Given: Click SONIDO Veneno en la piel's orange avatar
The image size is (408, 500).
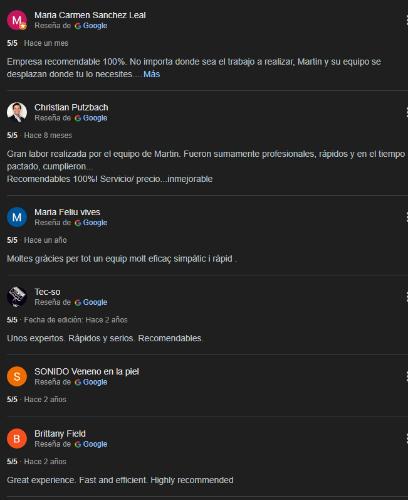Looking at the screenshot, I should click(x=17, y=376).
